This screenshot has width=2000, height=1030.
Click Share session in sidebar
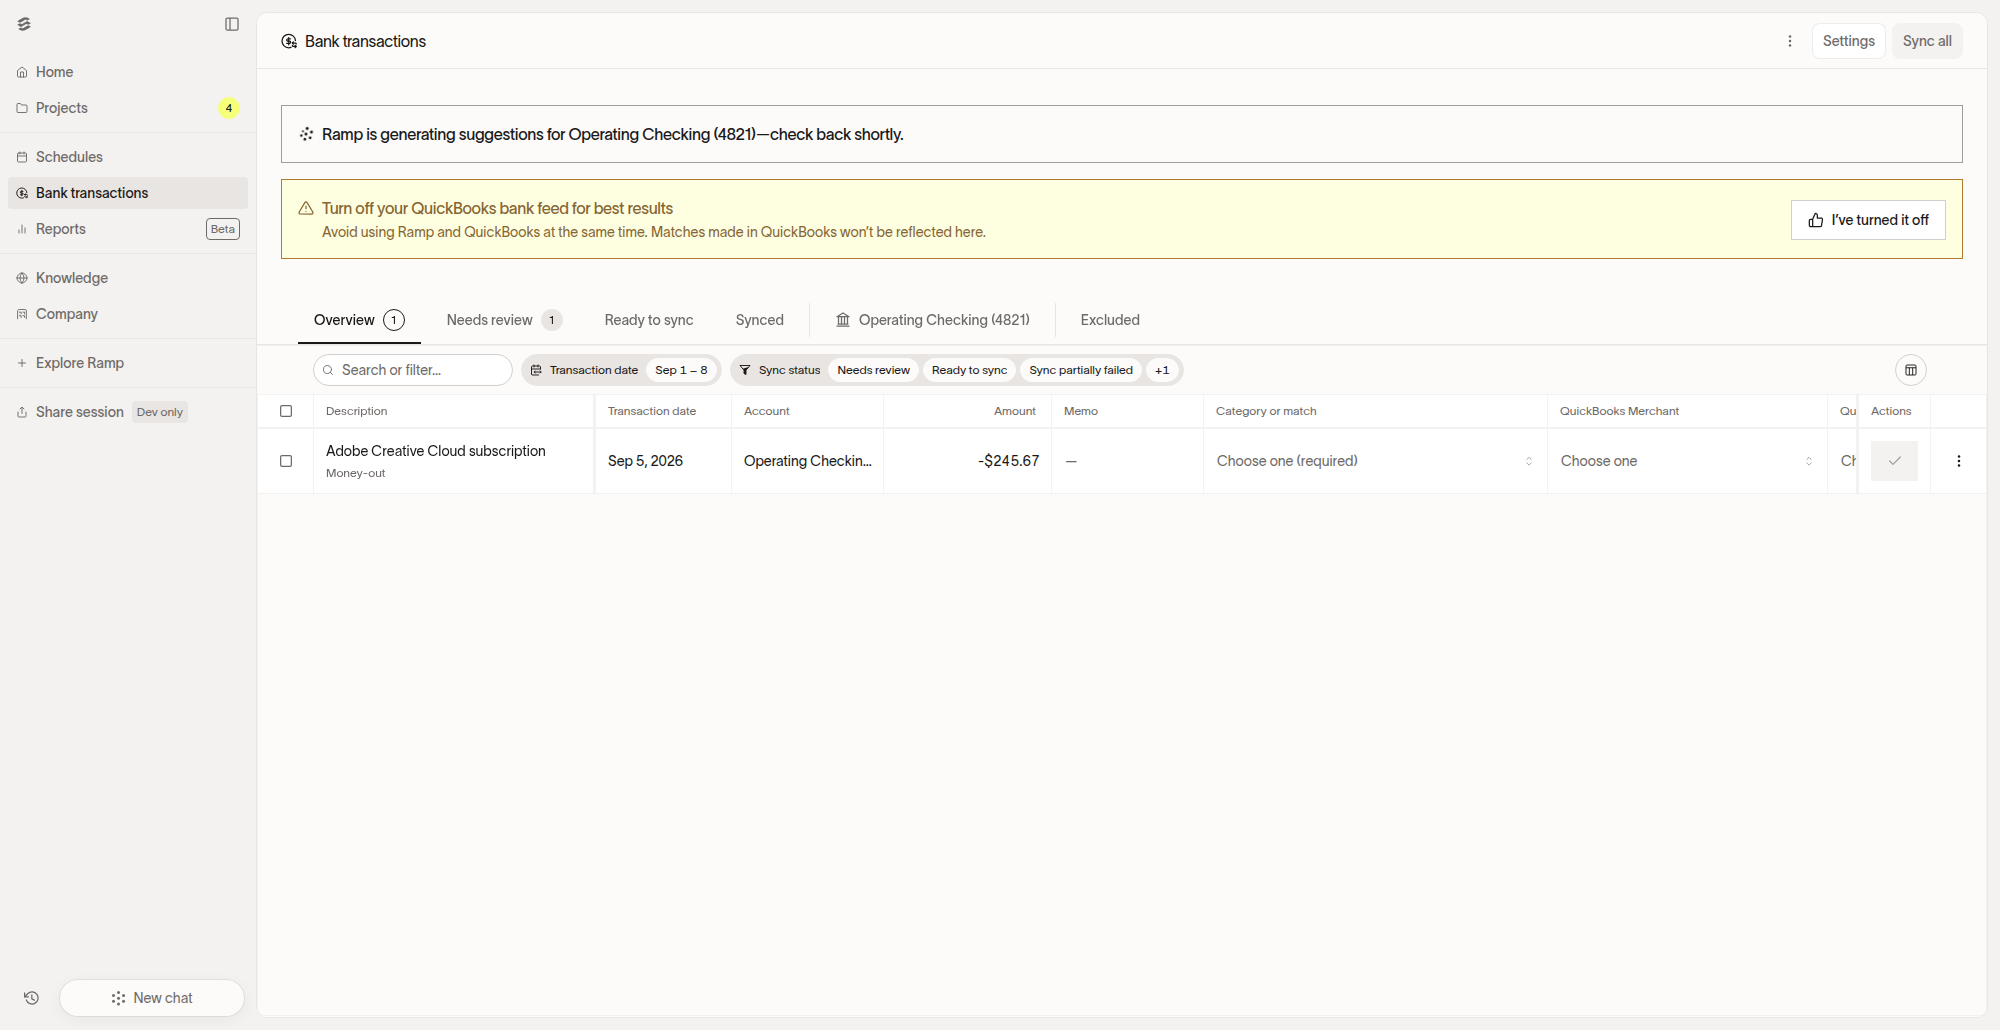tap(128, 412)
